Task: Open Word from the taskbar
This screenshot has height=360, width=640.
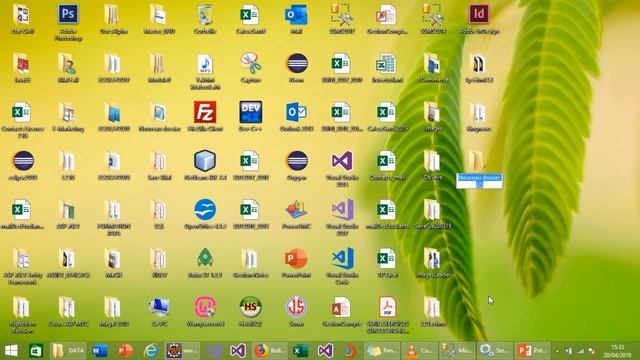Action: pyautogui.click(x=99, y=351)
